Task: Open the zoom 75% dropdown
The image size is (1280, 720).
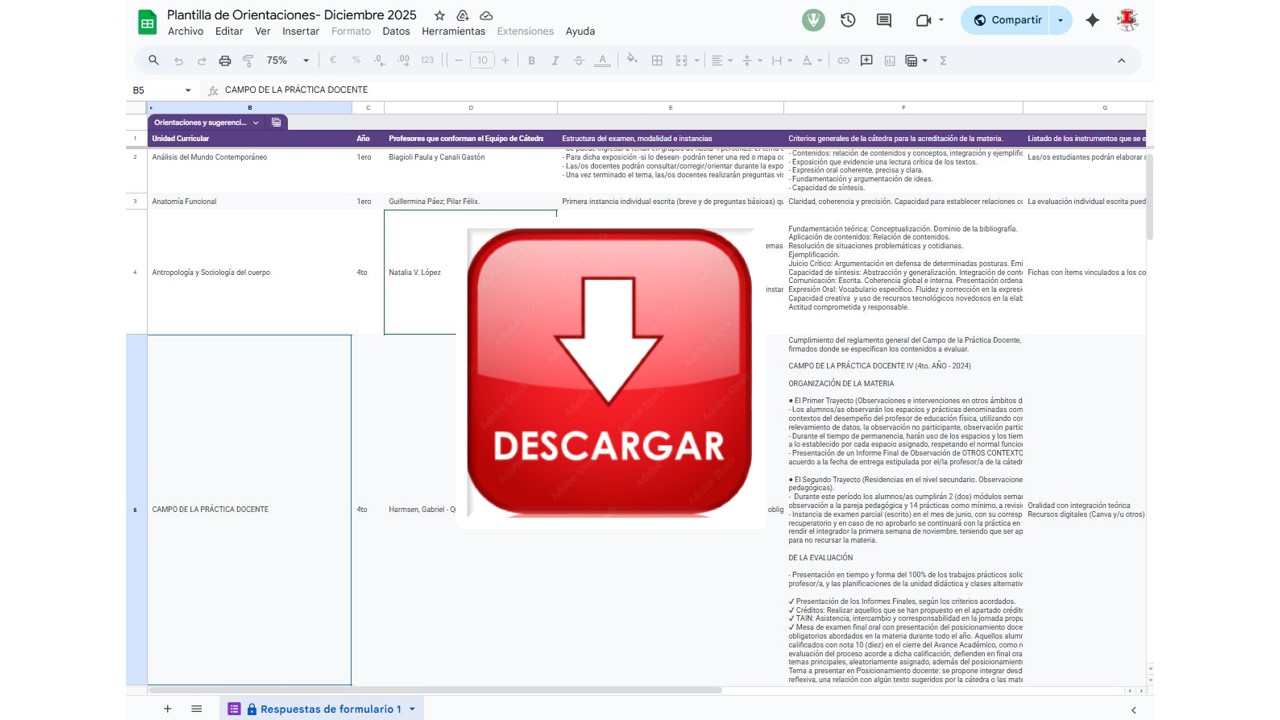Action: coord(288,61)
